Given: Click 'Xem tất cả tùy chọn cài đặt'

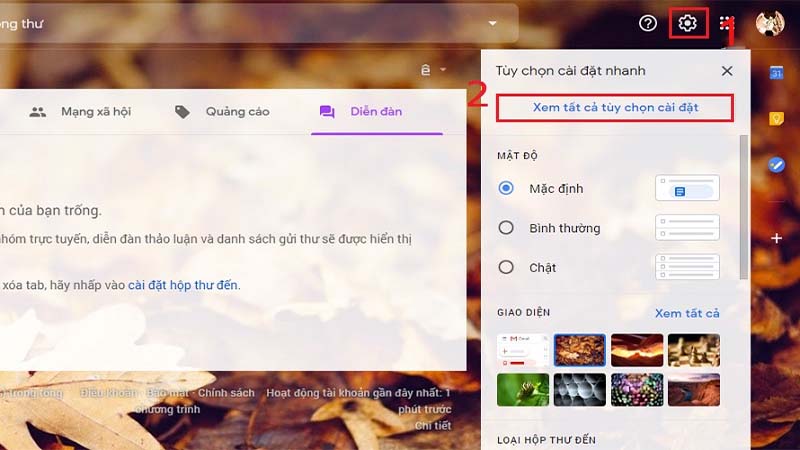Looking at the screenshot, I should pyautogui.click(x=615, y=107).
